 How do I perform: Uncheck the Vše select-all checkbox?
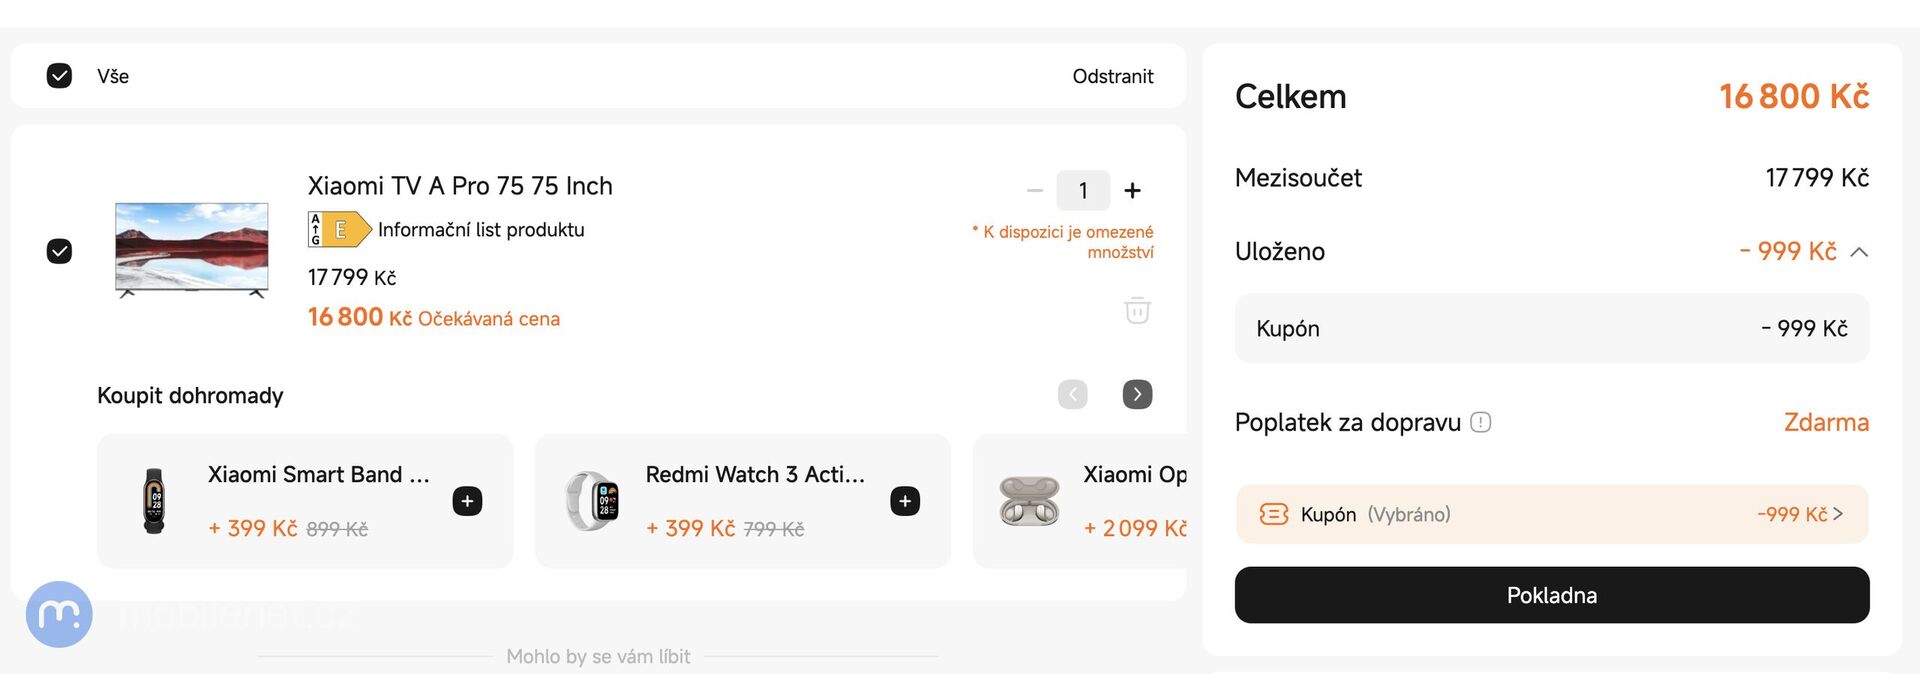coord(60,76)
